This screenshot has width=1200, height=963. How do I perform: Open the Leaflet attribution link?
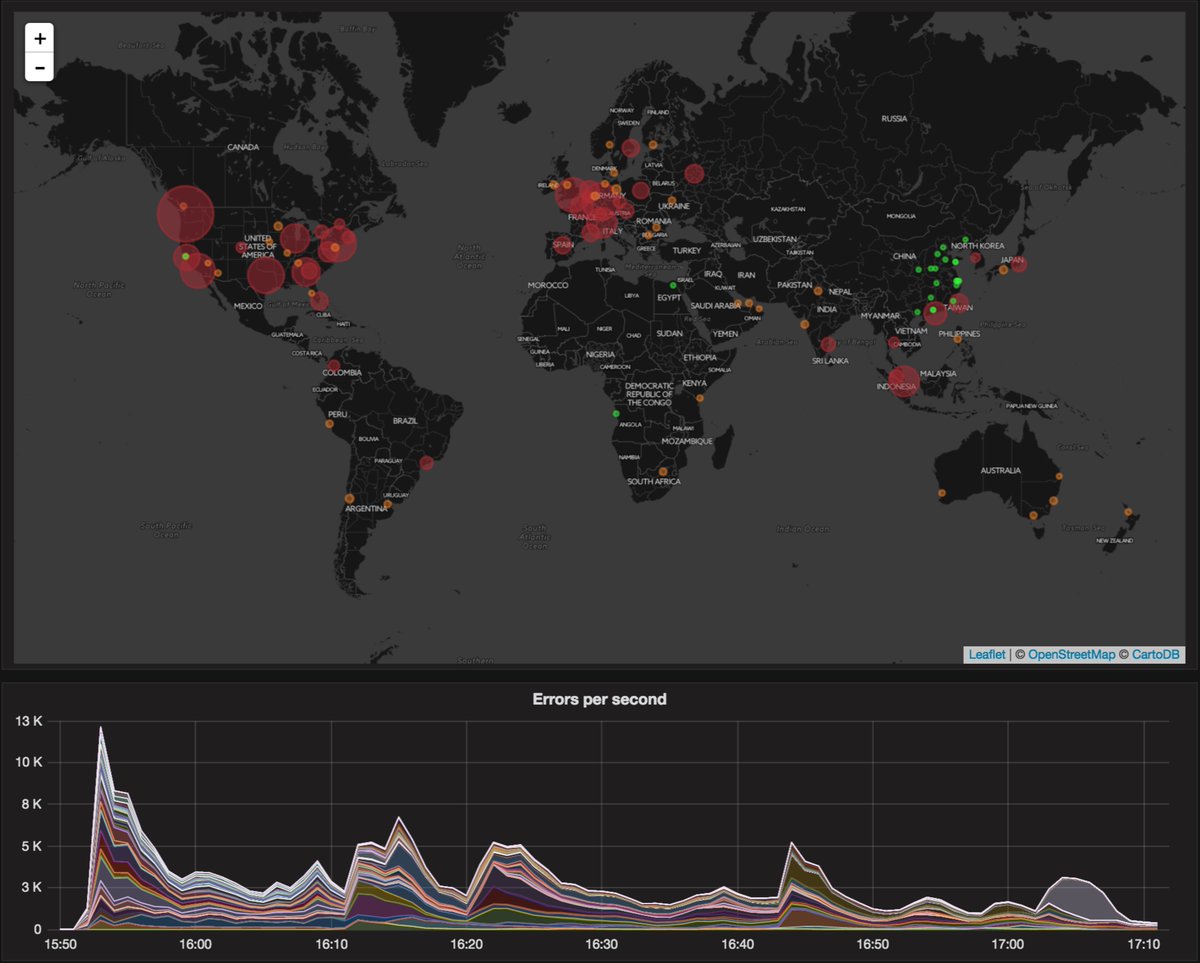point(987,655)
